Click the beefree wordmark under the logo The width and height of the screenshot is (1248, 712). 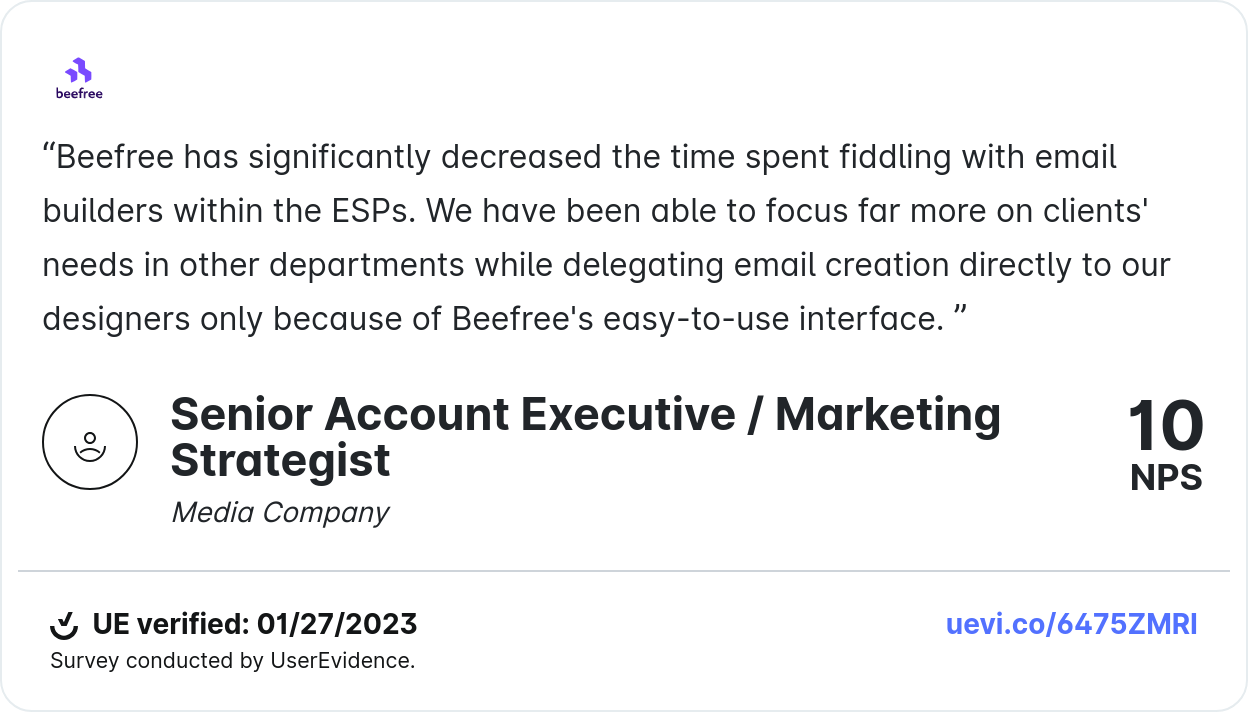coord(79,94)
